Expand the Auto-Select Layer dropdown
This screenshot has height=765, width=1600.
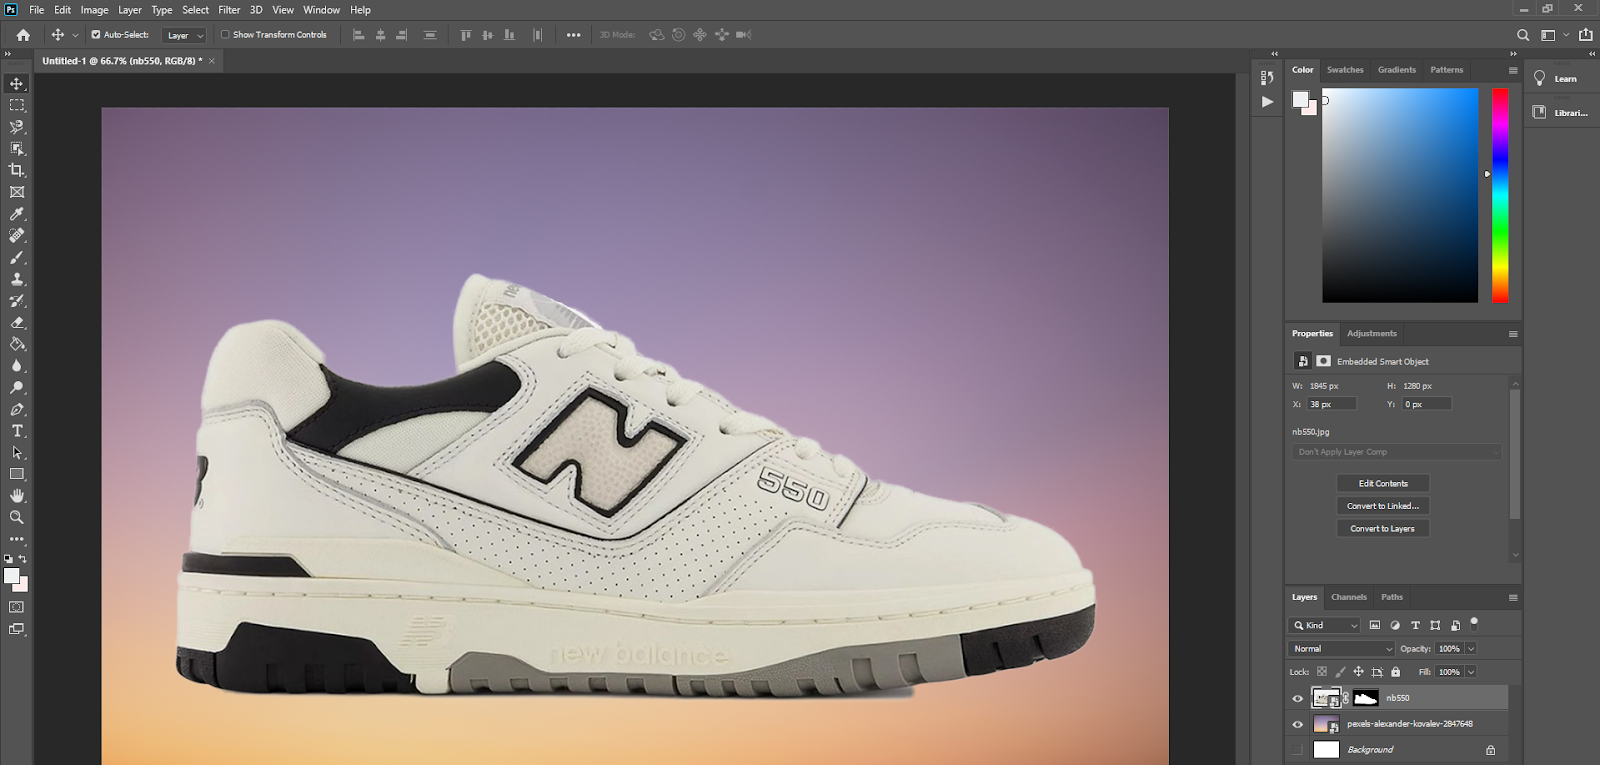pos(185,35)
